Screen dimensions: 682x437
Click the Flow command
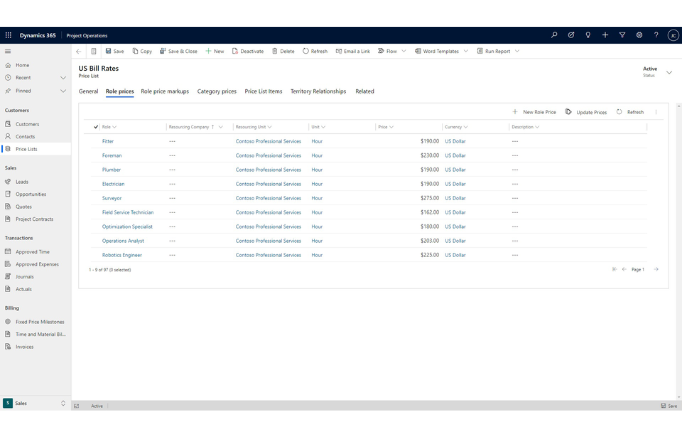tap(388, 51)
